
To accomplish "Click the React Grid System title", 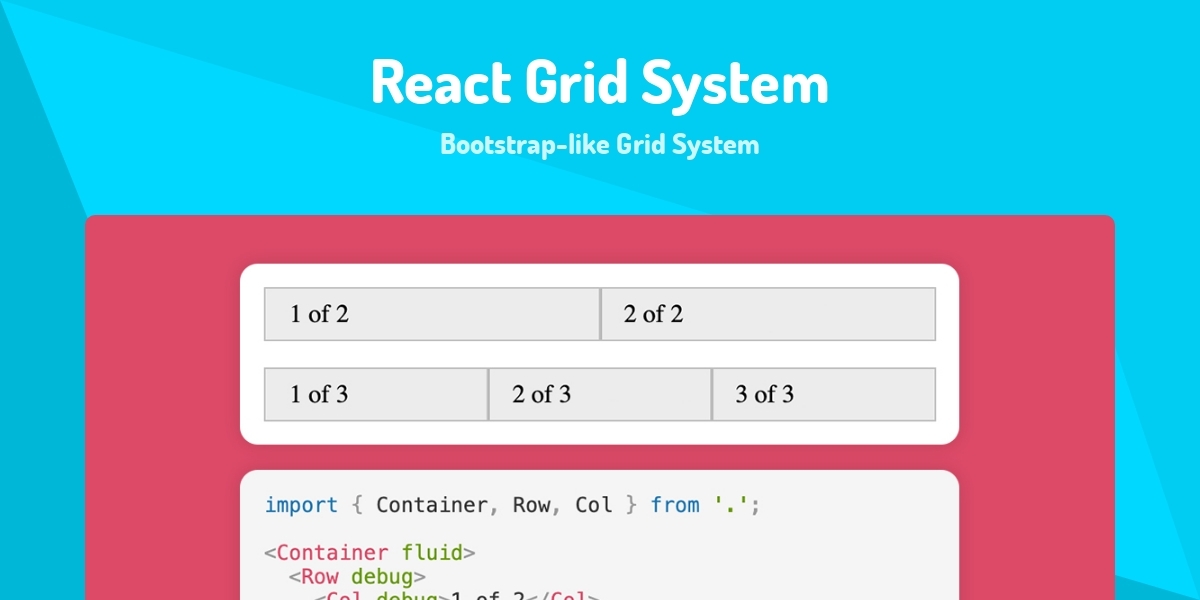I will click(x=599, y=83).
